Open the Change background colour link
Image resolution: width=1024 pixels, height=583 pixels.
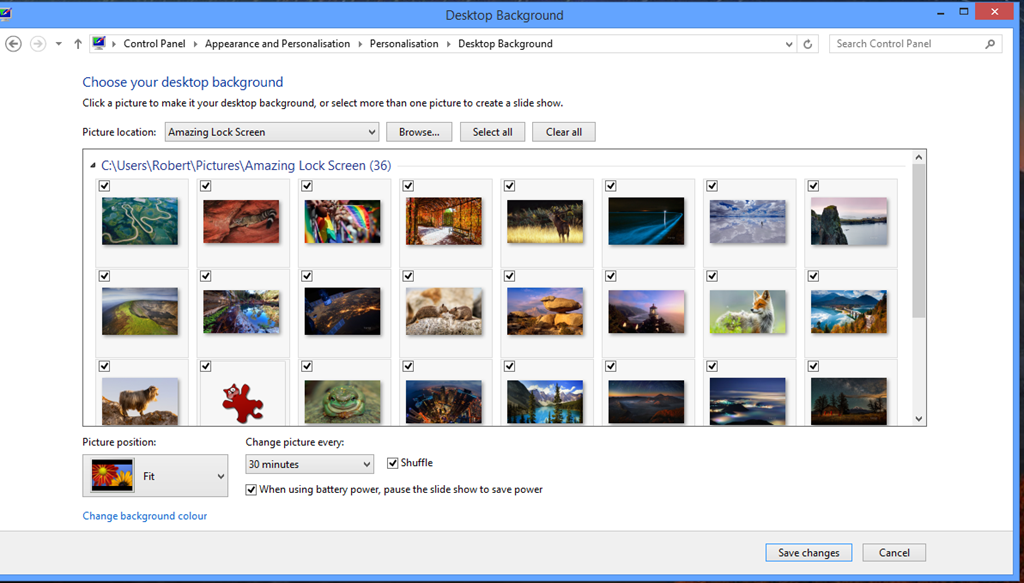coord(144,516)
